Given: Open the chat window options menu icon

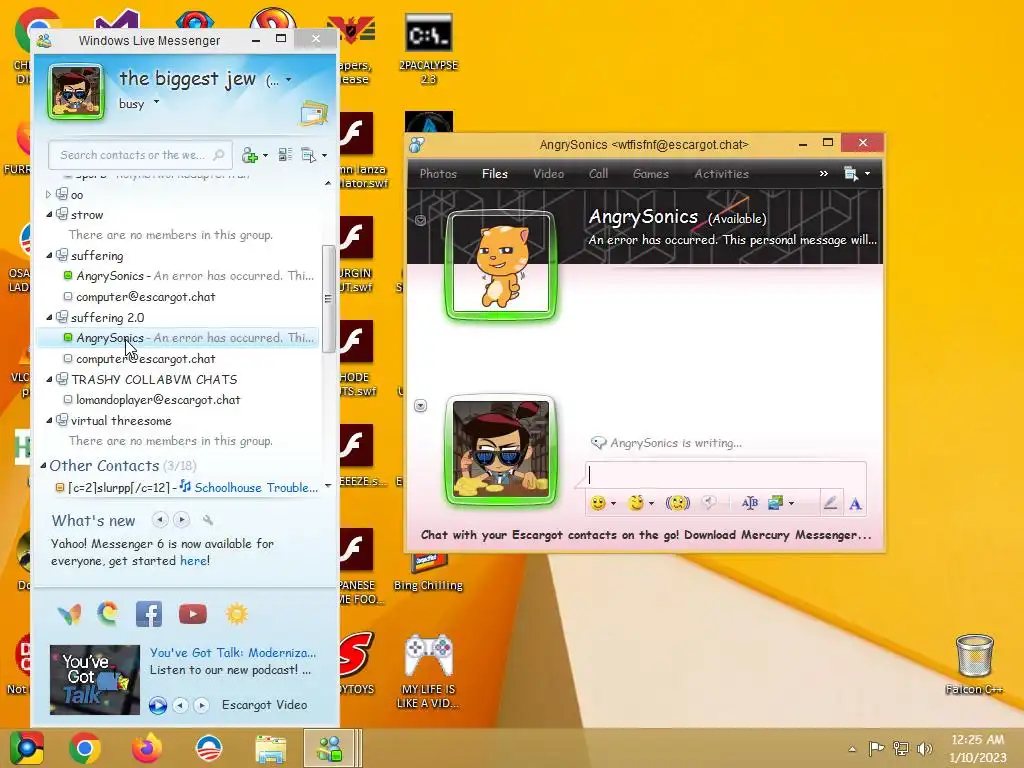Looking at the screenshot, I should (850, 174).
